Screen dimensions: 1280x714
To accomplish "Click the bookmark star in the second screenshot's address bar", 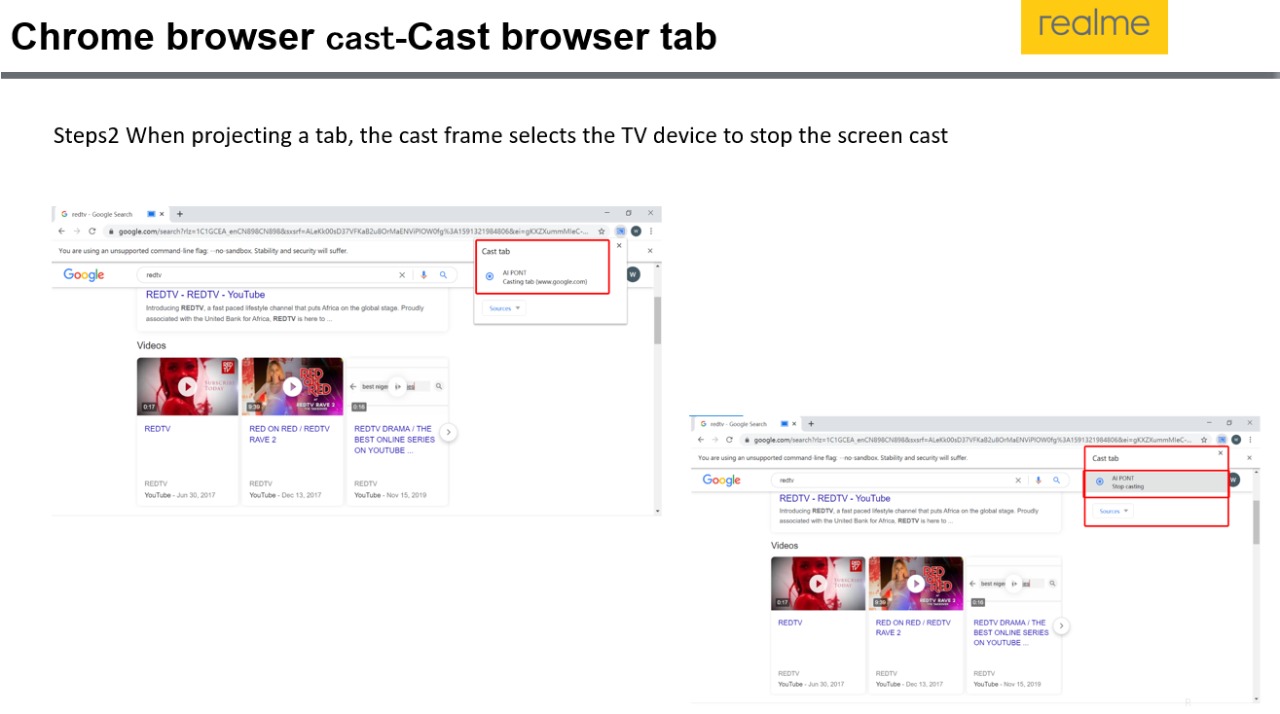I will 1203,440.
